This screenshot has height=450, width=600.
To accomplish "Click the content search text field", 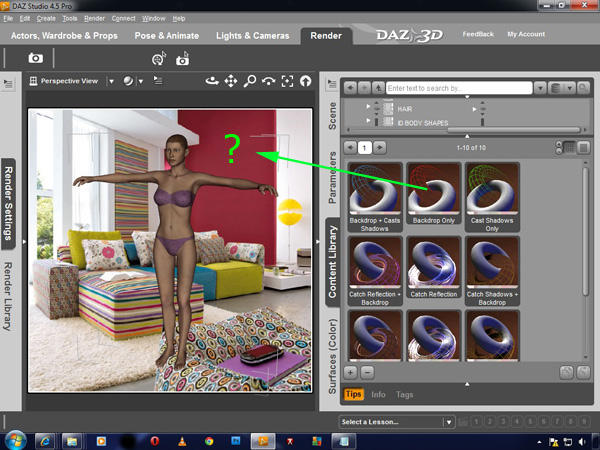I will pyautogui.click(x=459, y=88).
